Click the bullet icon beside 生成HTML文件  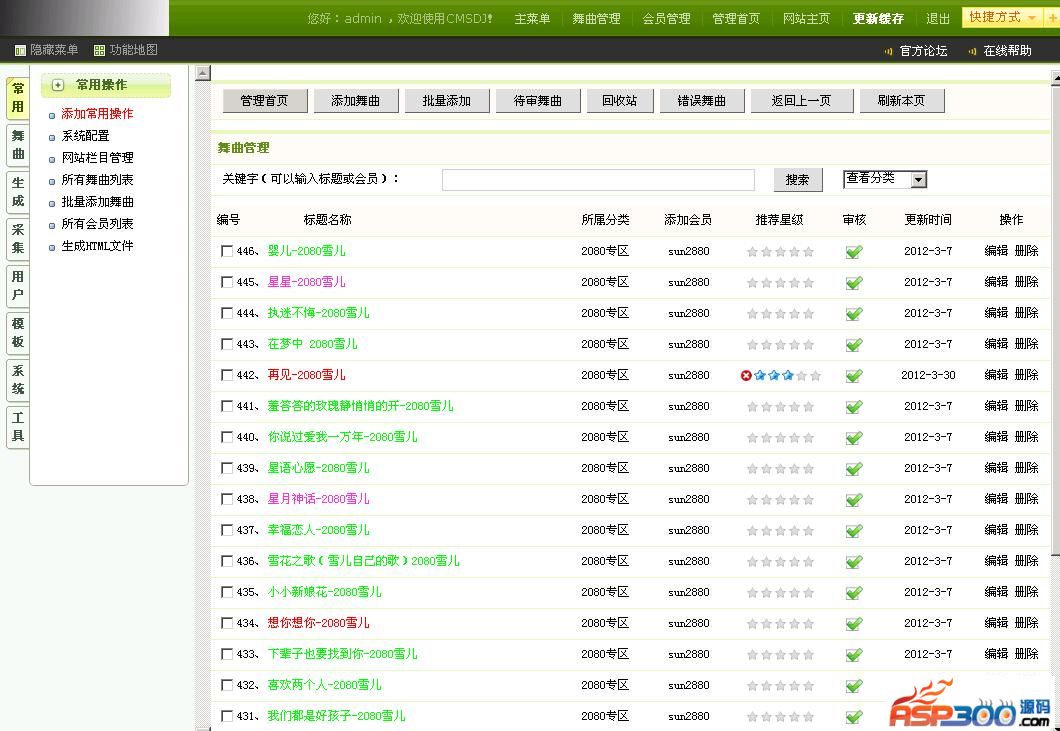coord(52,247)
